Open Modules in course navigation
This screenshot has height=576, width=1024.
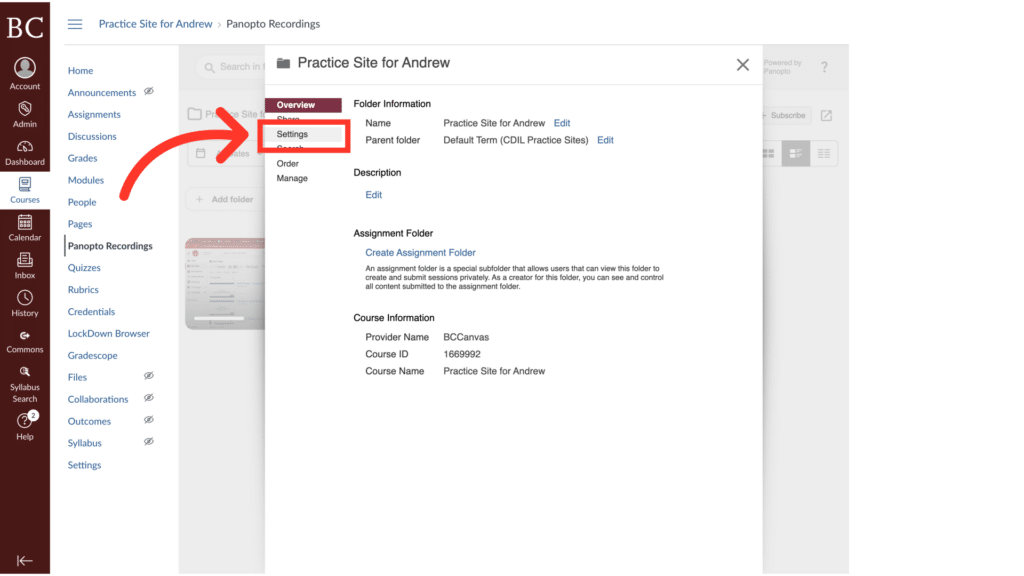(86, 180)
